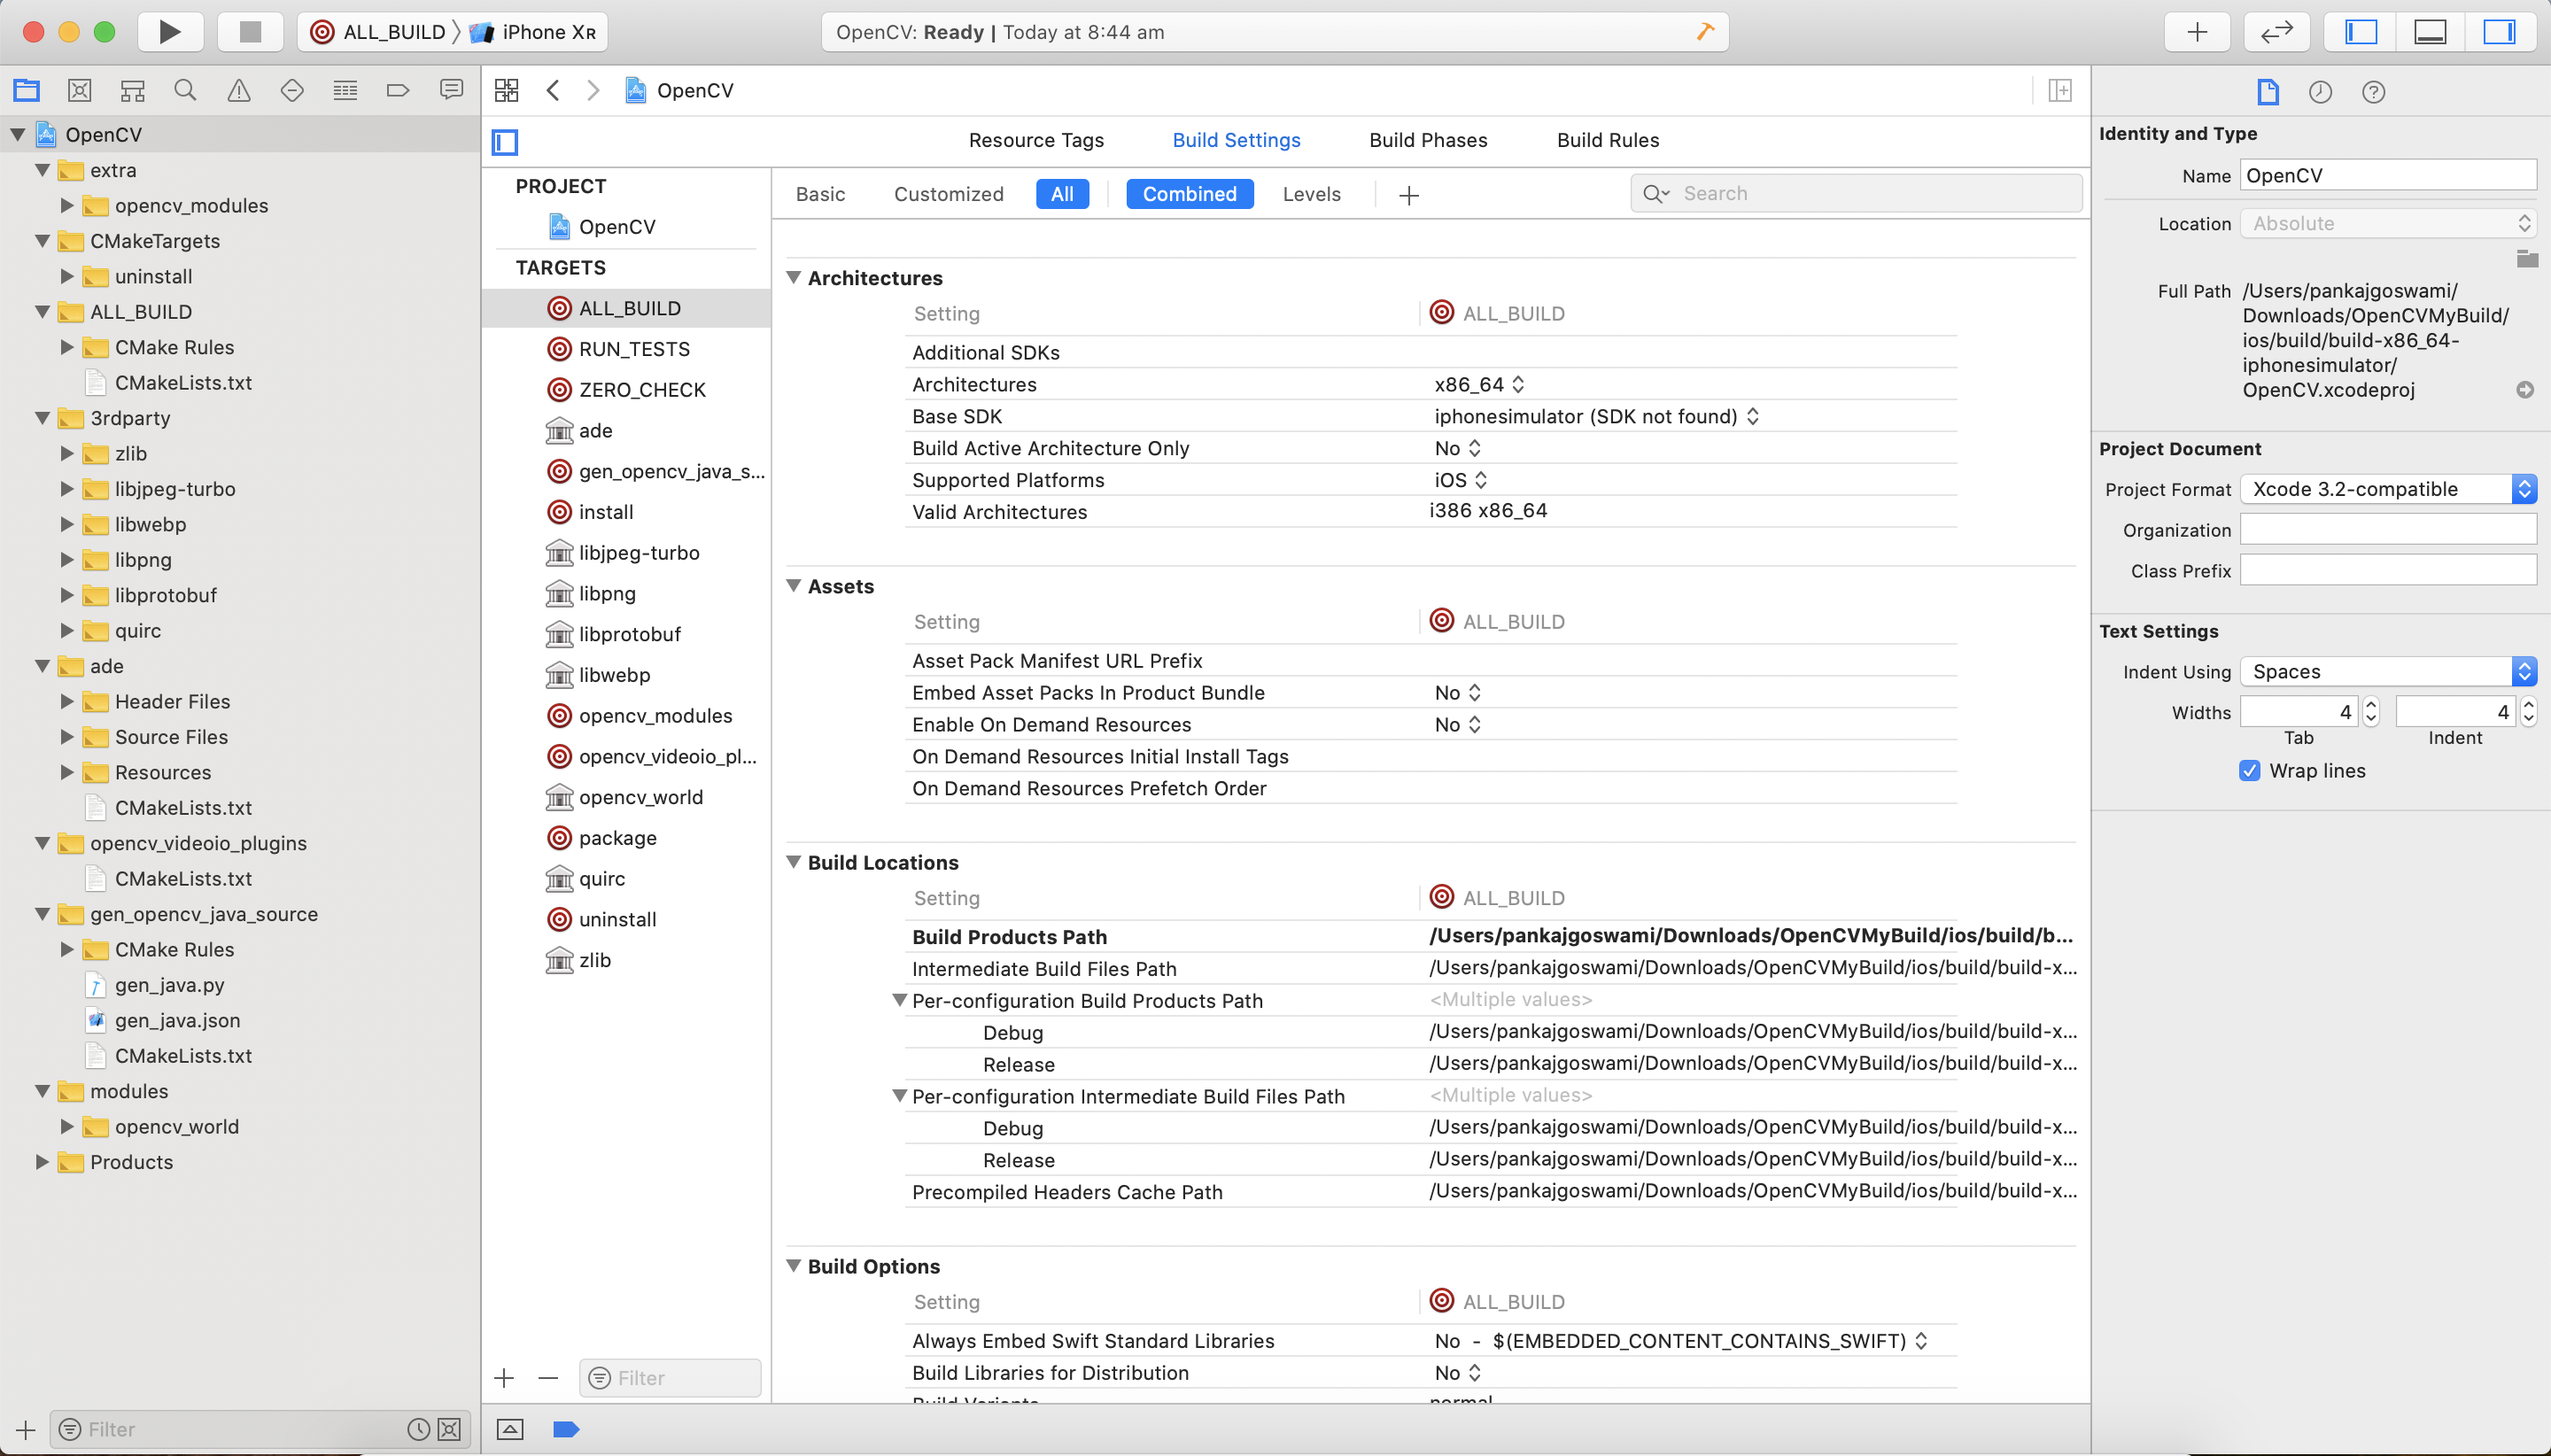Toggle the Wrap lines checkbox
The width and height of the screenshot is (2551, 1456).
2249,771
